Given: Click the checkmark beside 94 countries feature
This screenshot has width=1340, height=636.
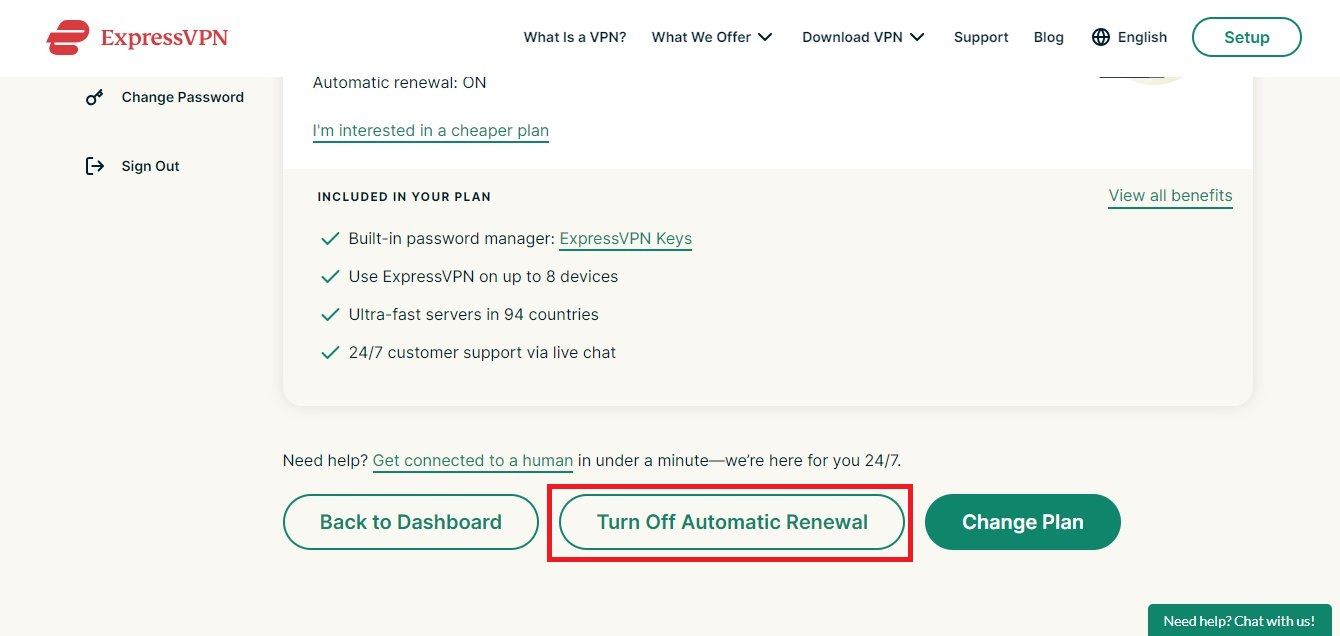Looking at the screenshot, I should [x=330, y=314].
